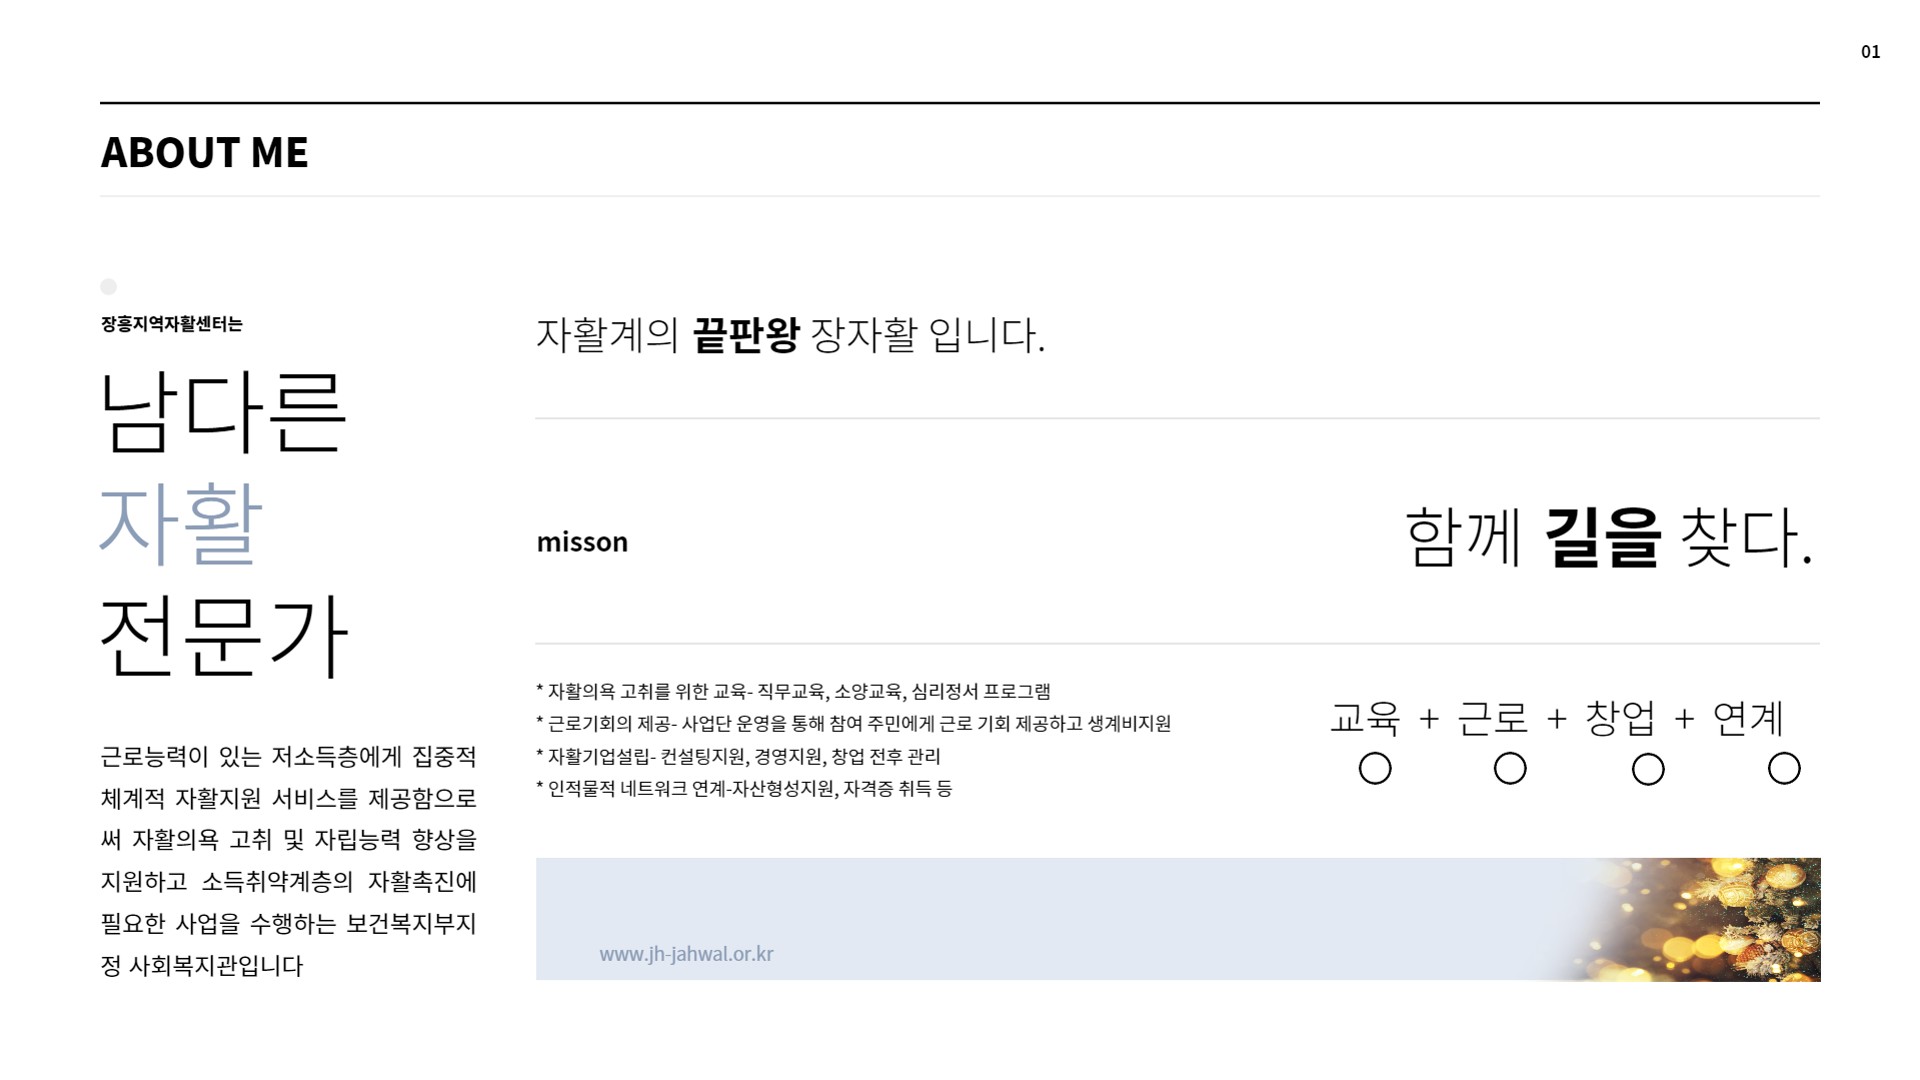Click the small 장흥지역자활센터는 caption

172,324
